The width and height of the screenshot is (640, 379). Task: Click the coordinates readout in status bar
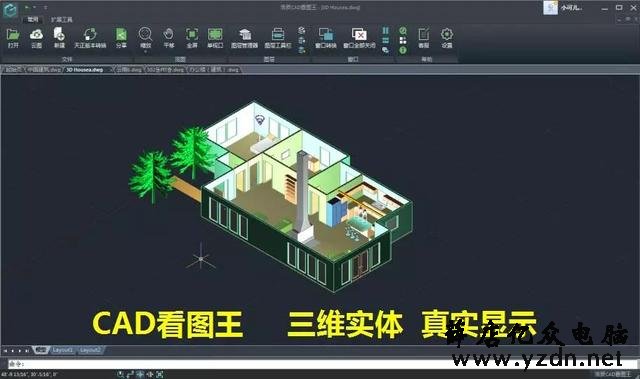pyautogui.click(x=29, y=374)
